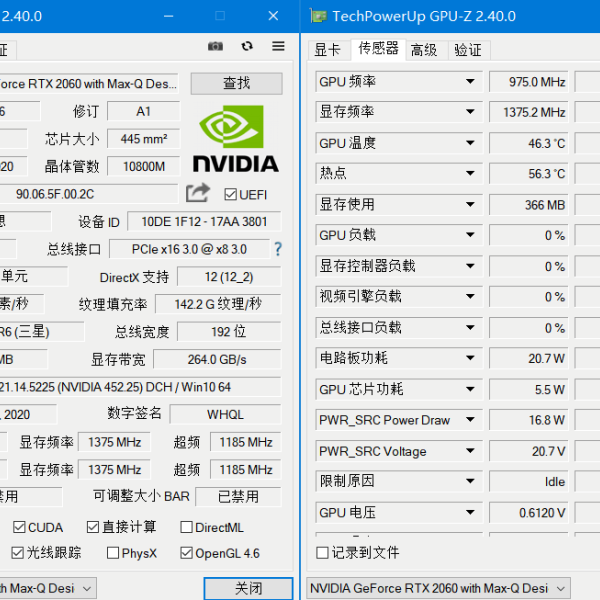Click the 10800M transistor count value
Viewport: 600px width, 600px height.
pos(144,166)
